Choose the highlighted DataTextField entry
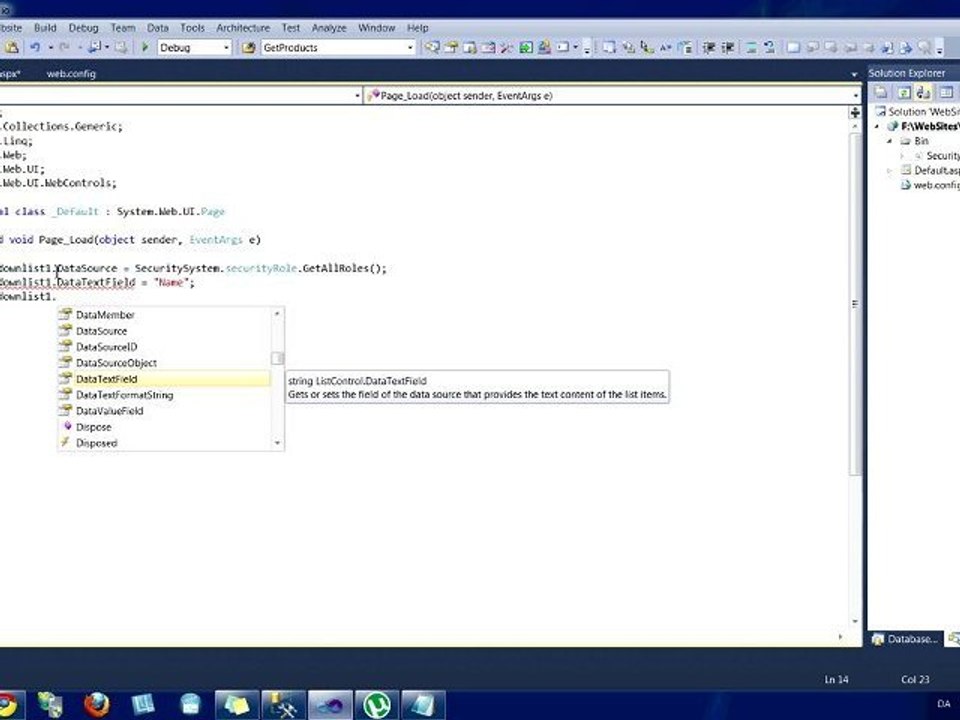The height and width of the screenshot is (720, 960). pos(164,379)
